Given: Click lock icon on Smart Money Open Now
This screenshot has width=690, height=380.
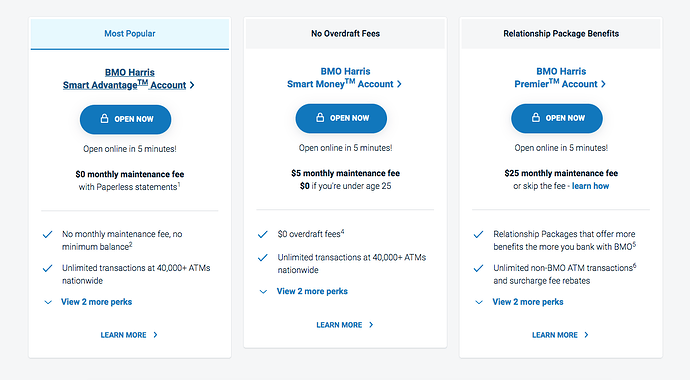Looking at the screenshot, I should point(320,118).
